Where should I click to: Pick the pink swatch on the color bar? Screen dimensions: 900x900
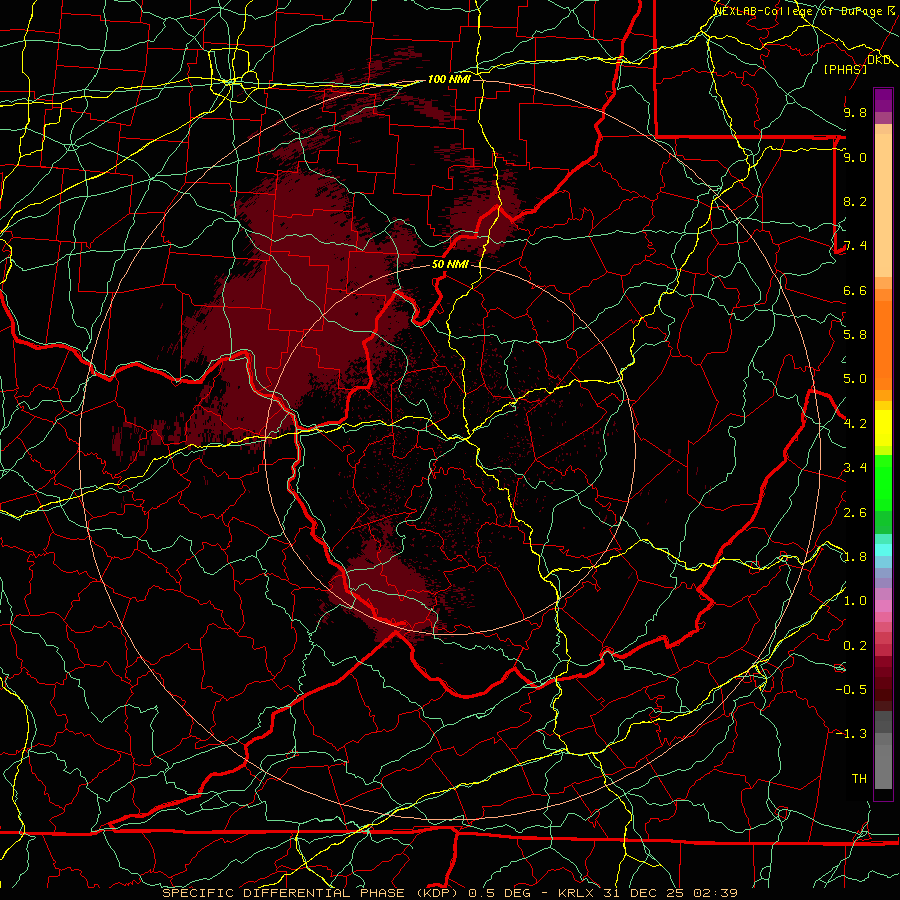(x=883, y=606)
